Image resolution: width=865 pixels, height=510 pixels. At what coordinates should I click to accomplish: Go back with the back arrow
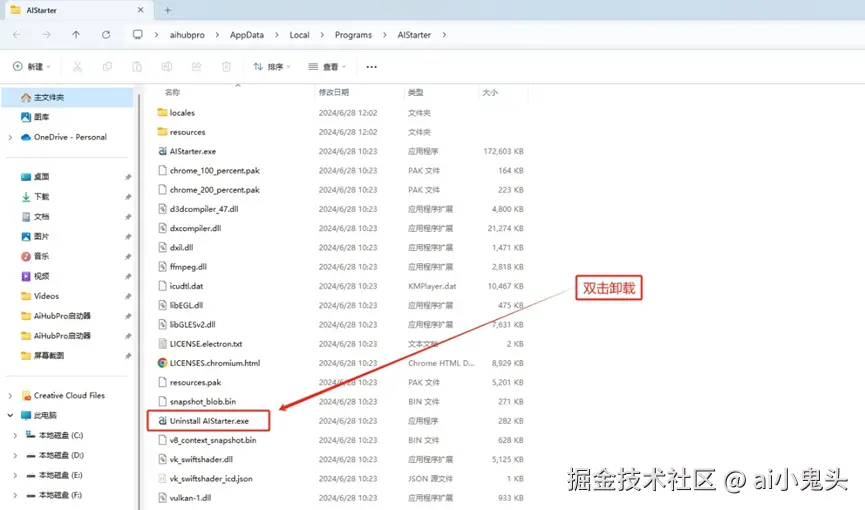point(17,35)
